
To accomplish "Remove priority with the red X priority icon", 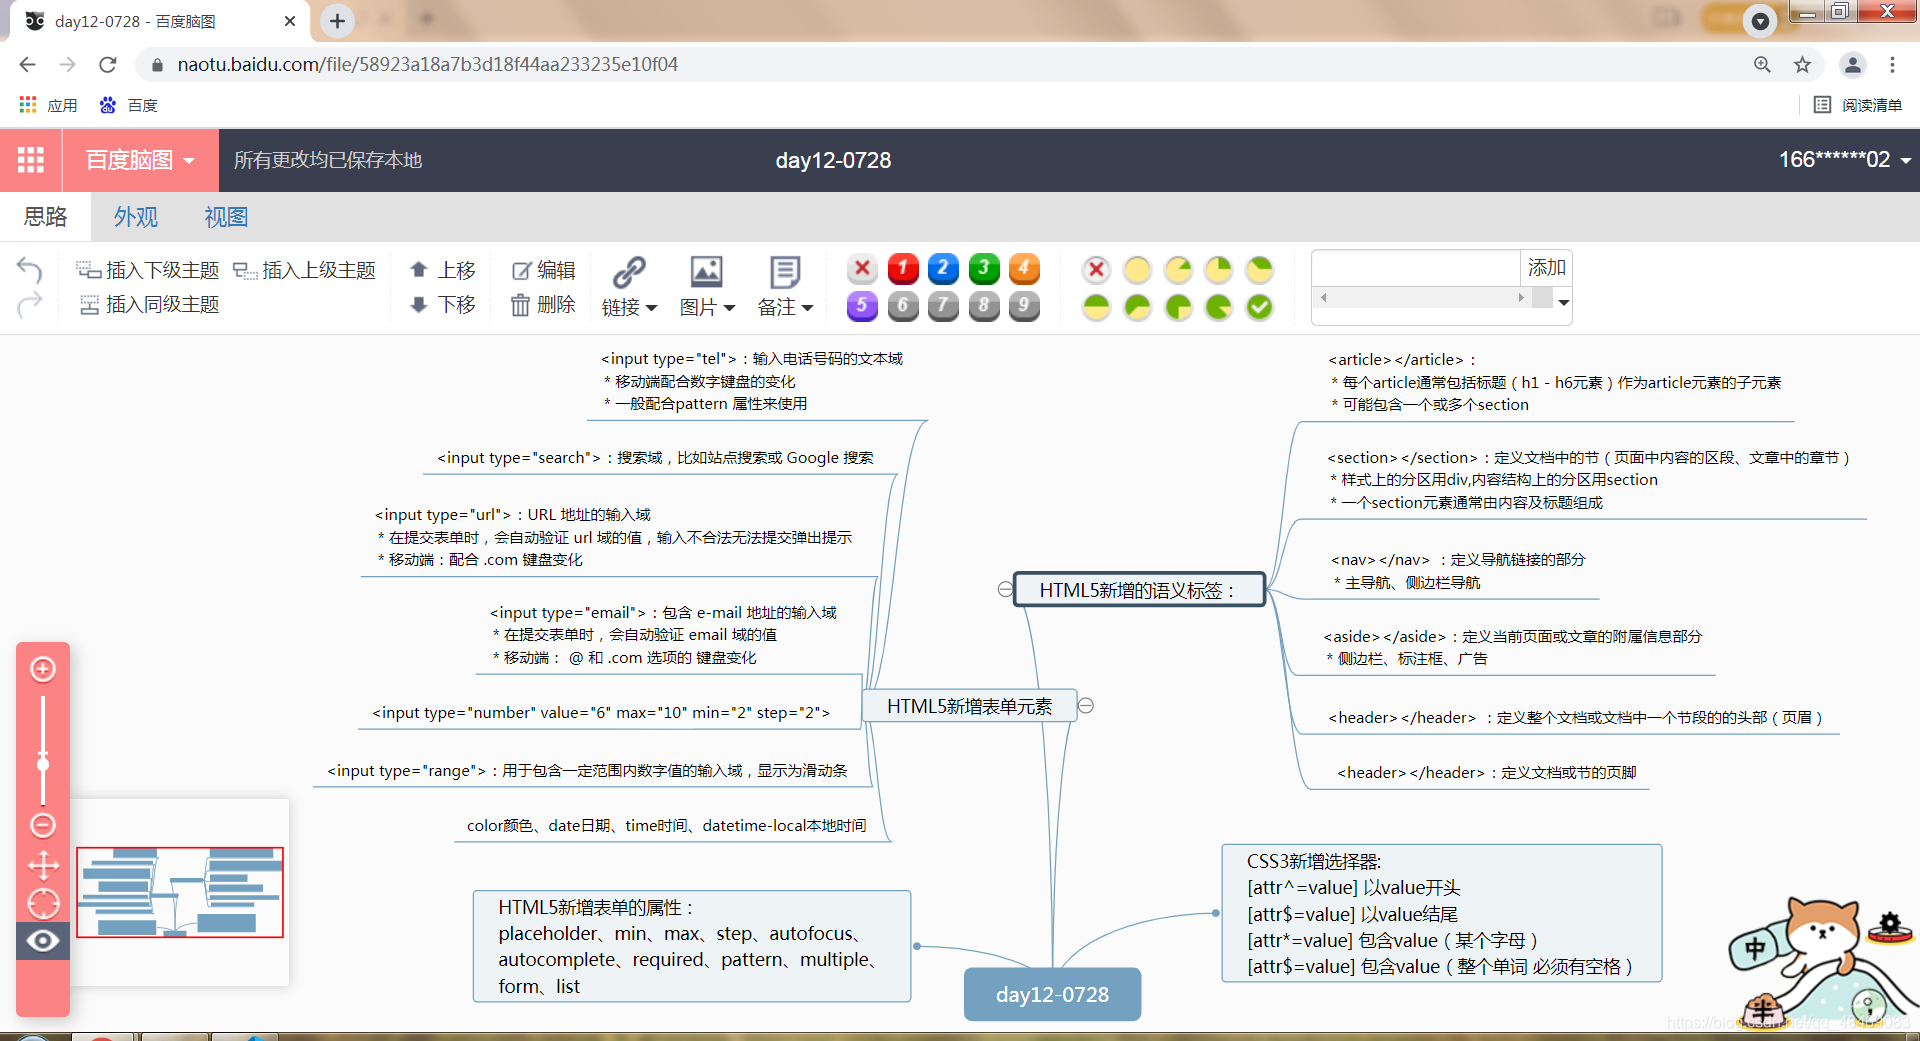I will 862,268.
